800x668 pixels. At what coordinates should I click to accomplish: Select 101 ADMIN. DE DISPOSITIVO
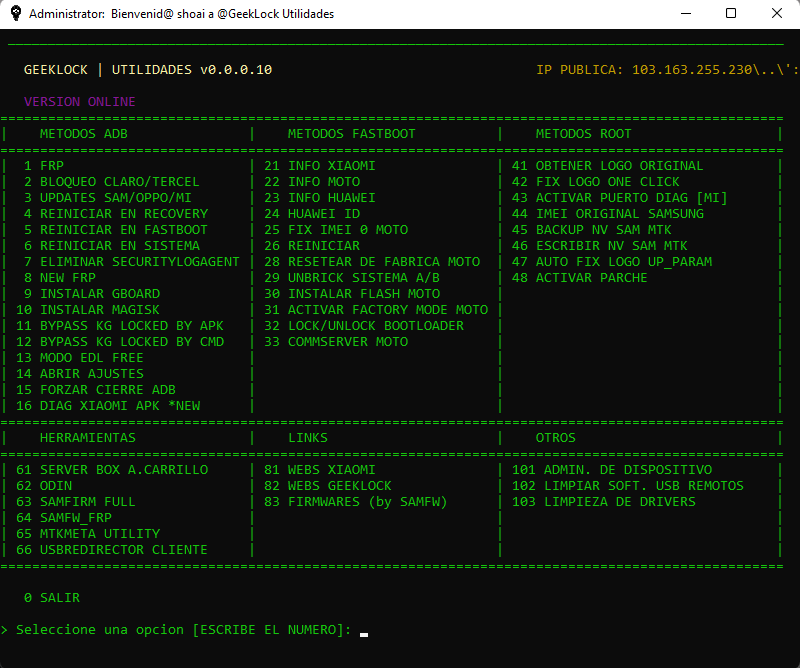tap(600, 469)
